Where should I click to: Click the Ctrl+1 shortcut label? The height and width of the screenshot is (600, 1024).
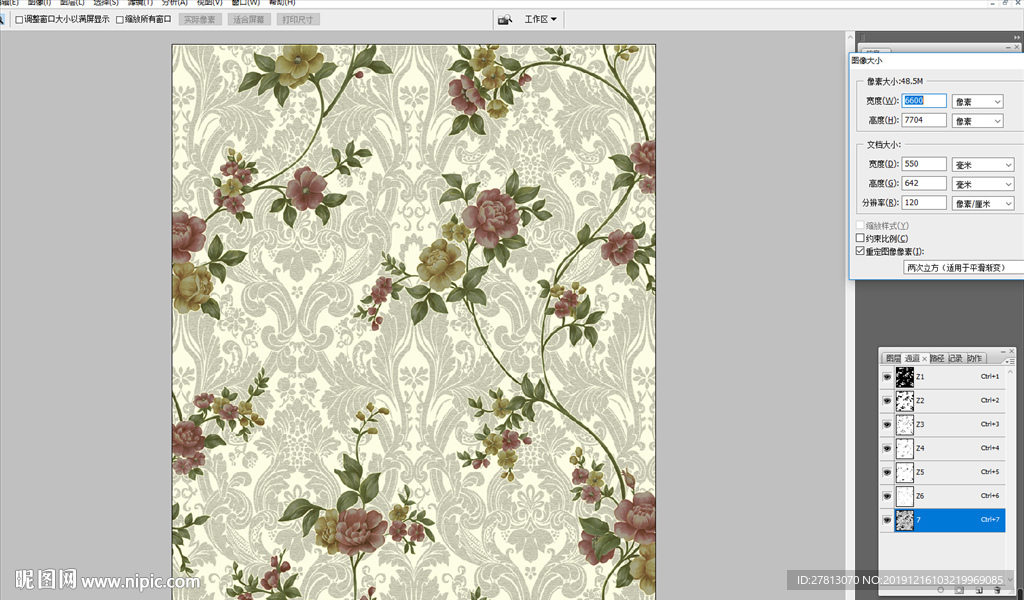click(989, 377)
